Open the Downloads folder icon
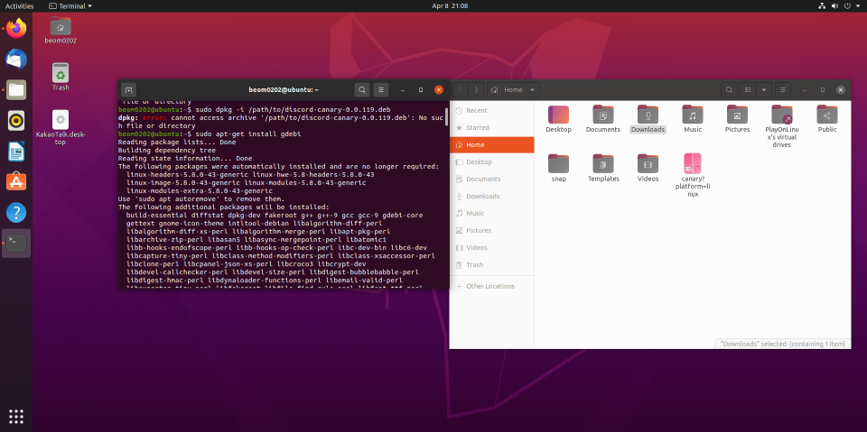 tap(647, 115)
